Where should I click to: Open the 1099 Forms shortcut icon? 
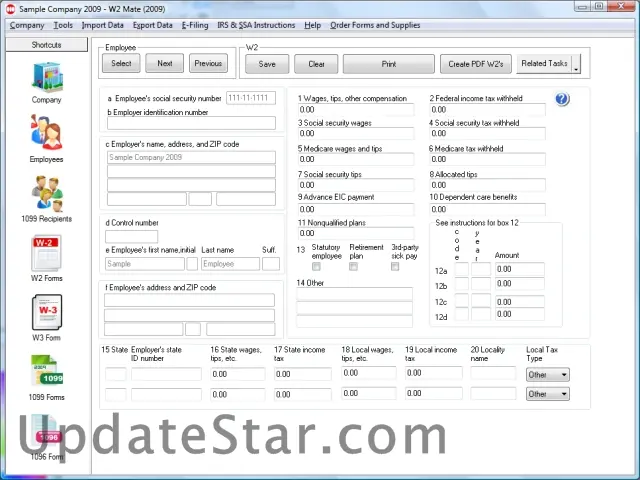point(47,371)
